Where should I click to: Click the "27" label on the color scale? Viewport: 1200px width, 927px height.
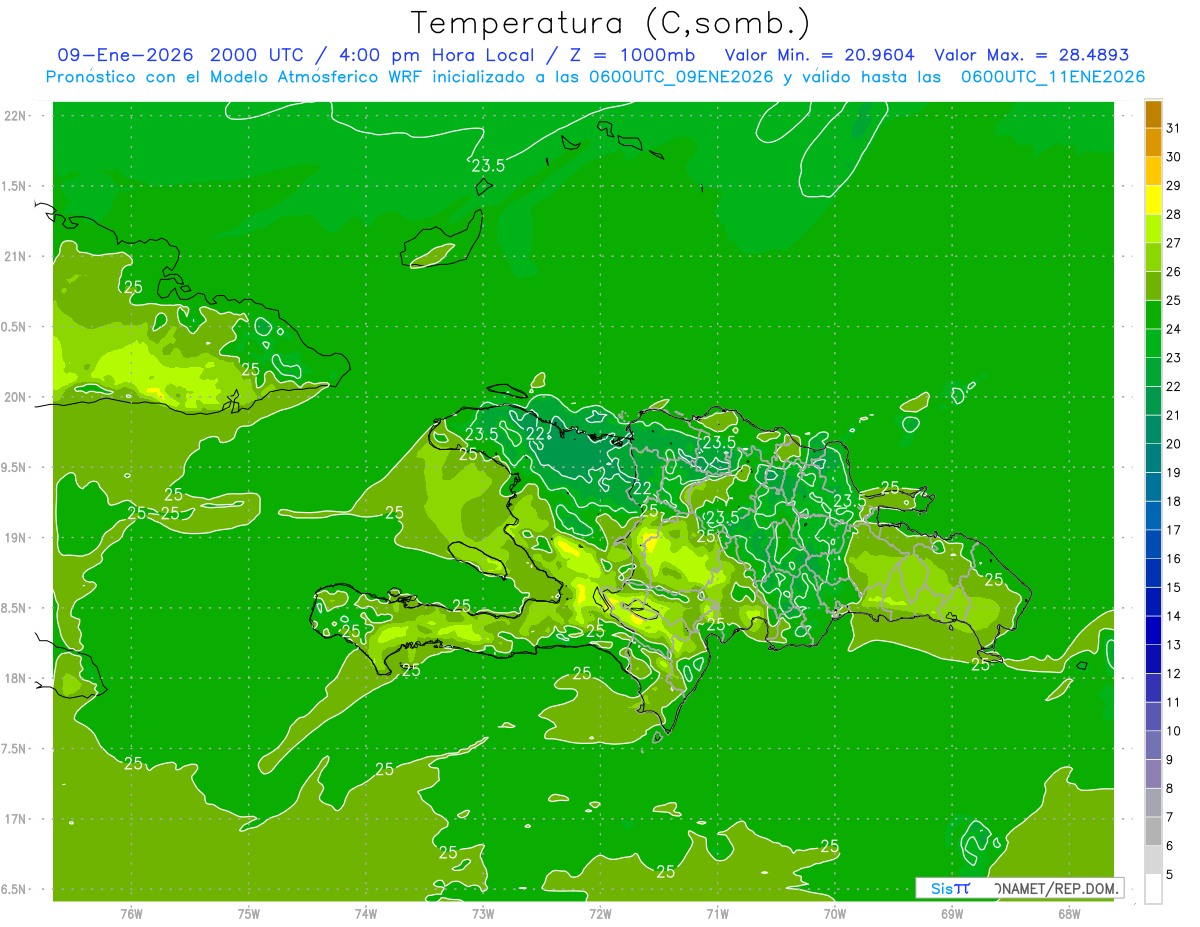(1173, 243)
